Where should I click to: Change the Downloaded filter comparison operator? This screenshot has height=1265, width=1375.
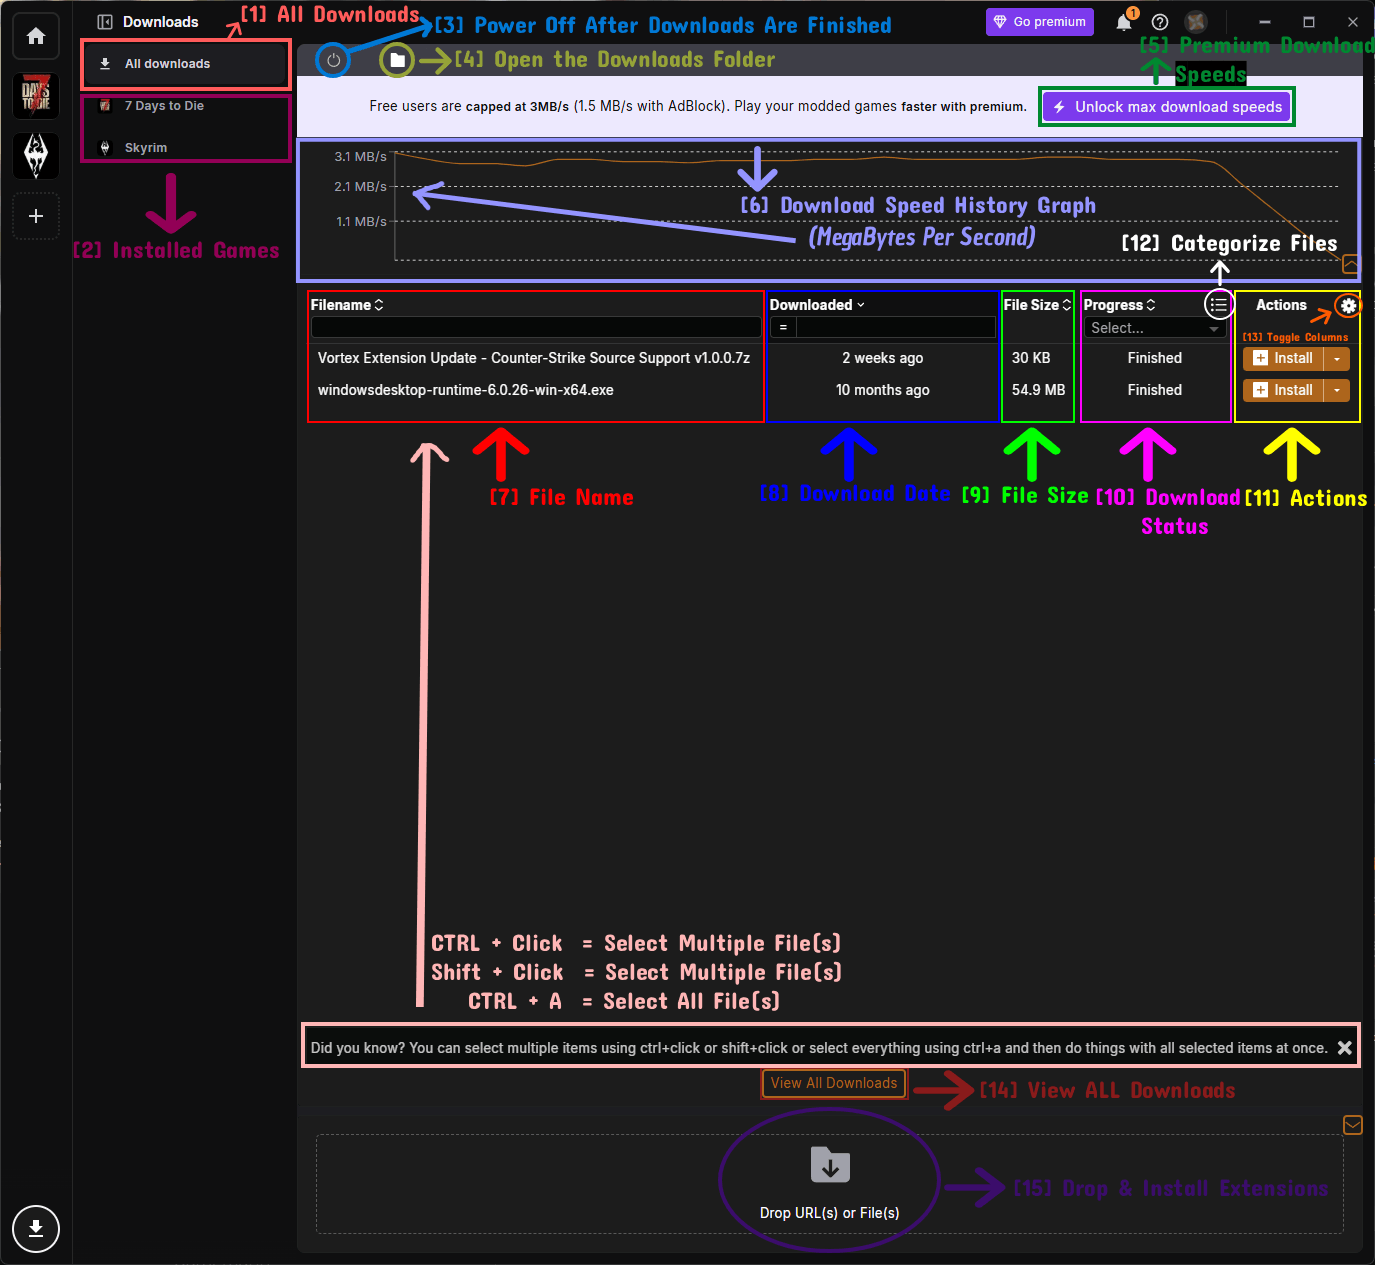pos(783,327)
